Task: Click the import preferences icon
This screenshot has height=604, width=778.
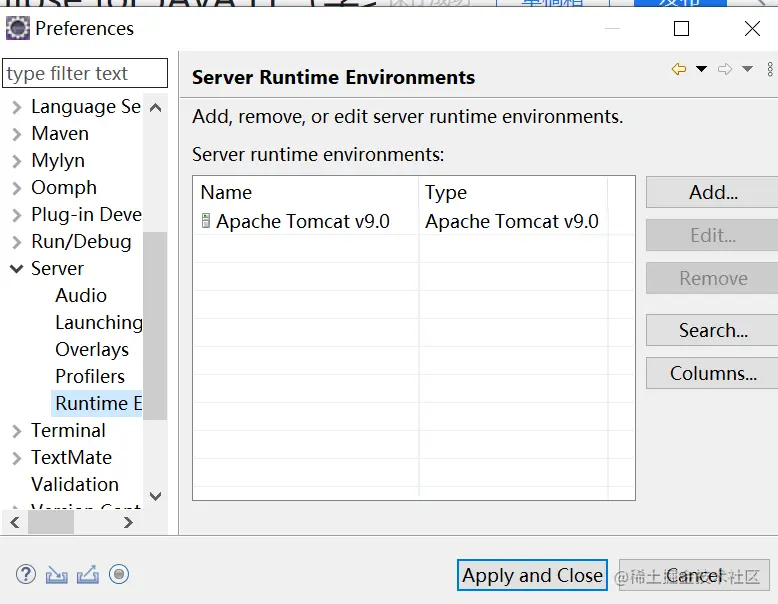Action: [x=57, y=574]
